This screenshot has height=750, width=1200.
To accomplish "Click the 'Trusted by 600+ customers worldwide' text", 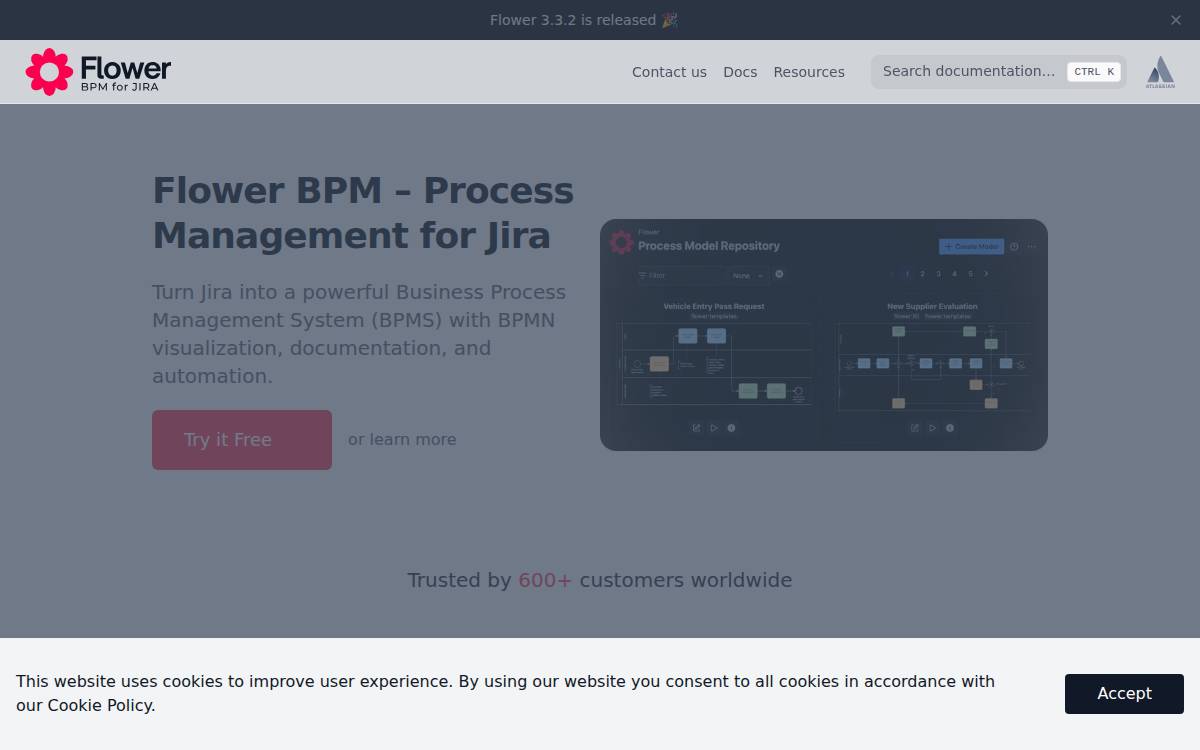I will [600, 580].
